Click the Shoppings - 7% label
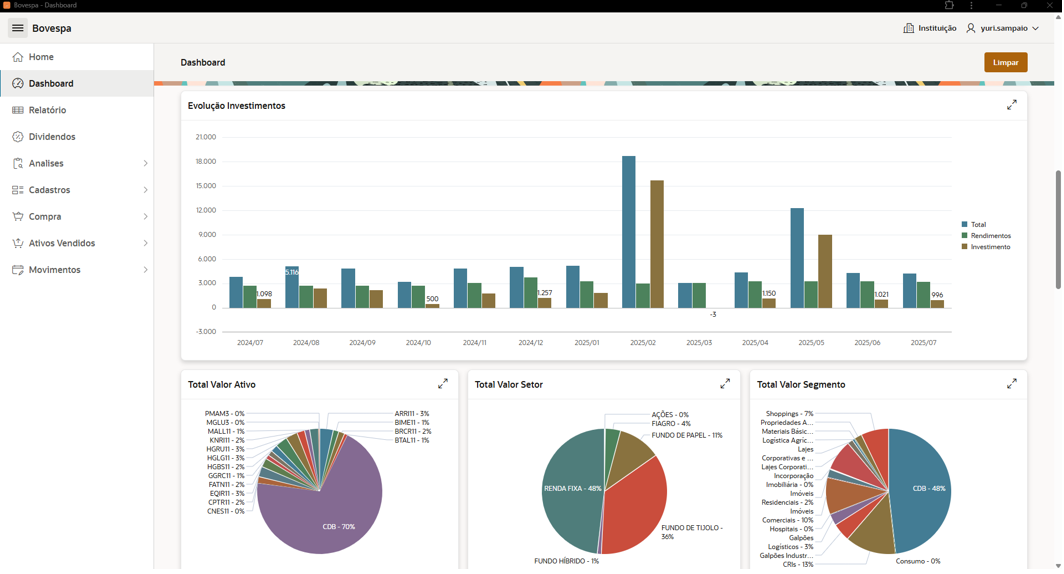 (789, 413)
